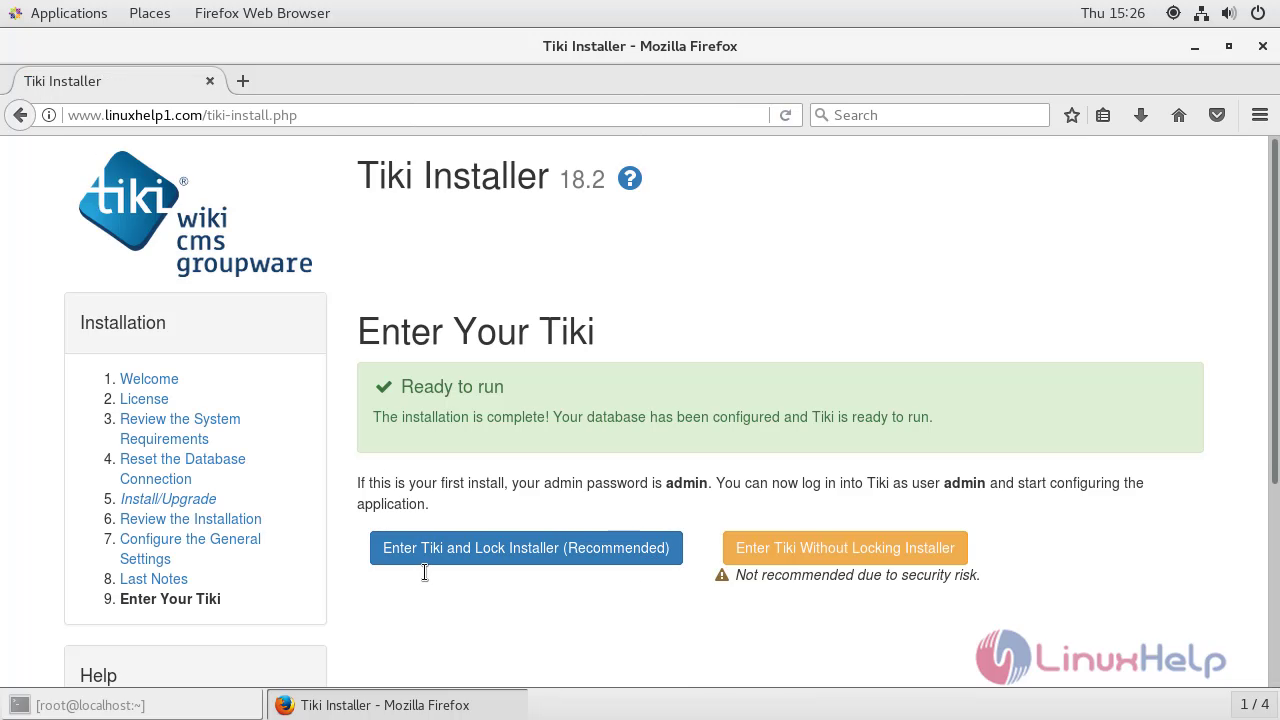Click the accessibility icon in top panel
The image size is (1280, 720).
pyautogui.click(x=1173, y=13)
